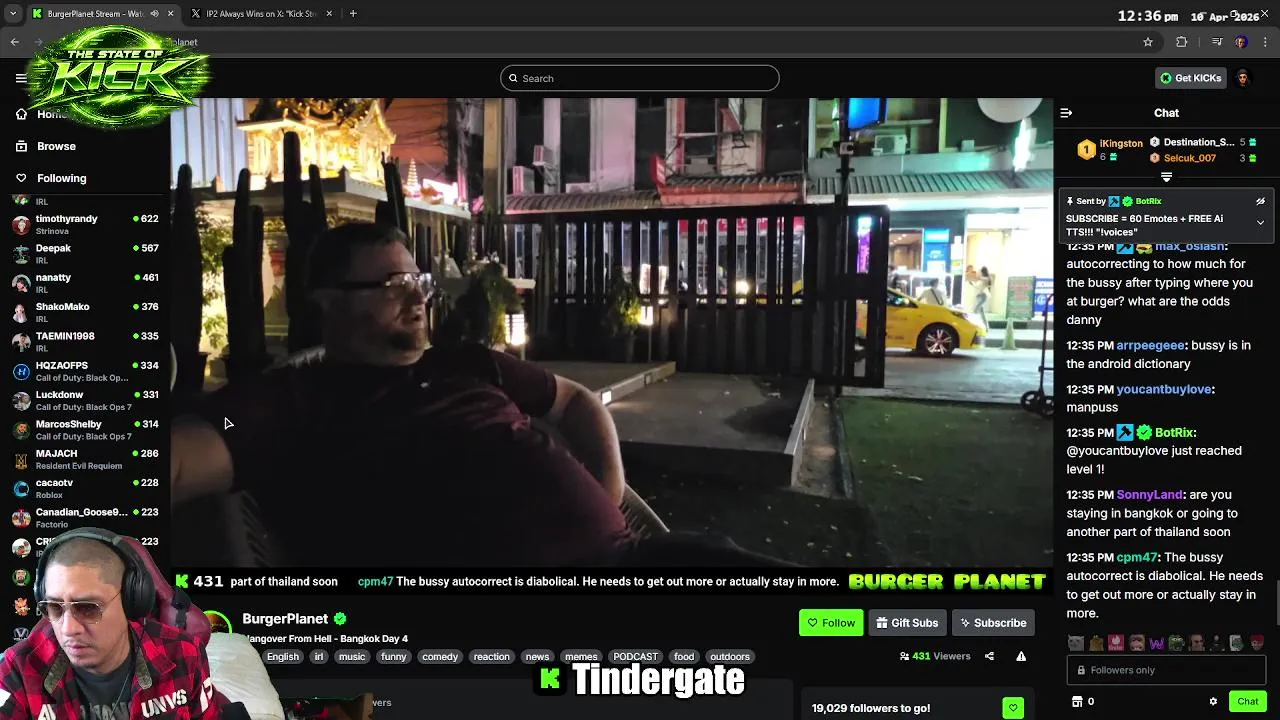The image size is (1280, 720).
Task: Select the English language tag
Action: 283,657
